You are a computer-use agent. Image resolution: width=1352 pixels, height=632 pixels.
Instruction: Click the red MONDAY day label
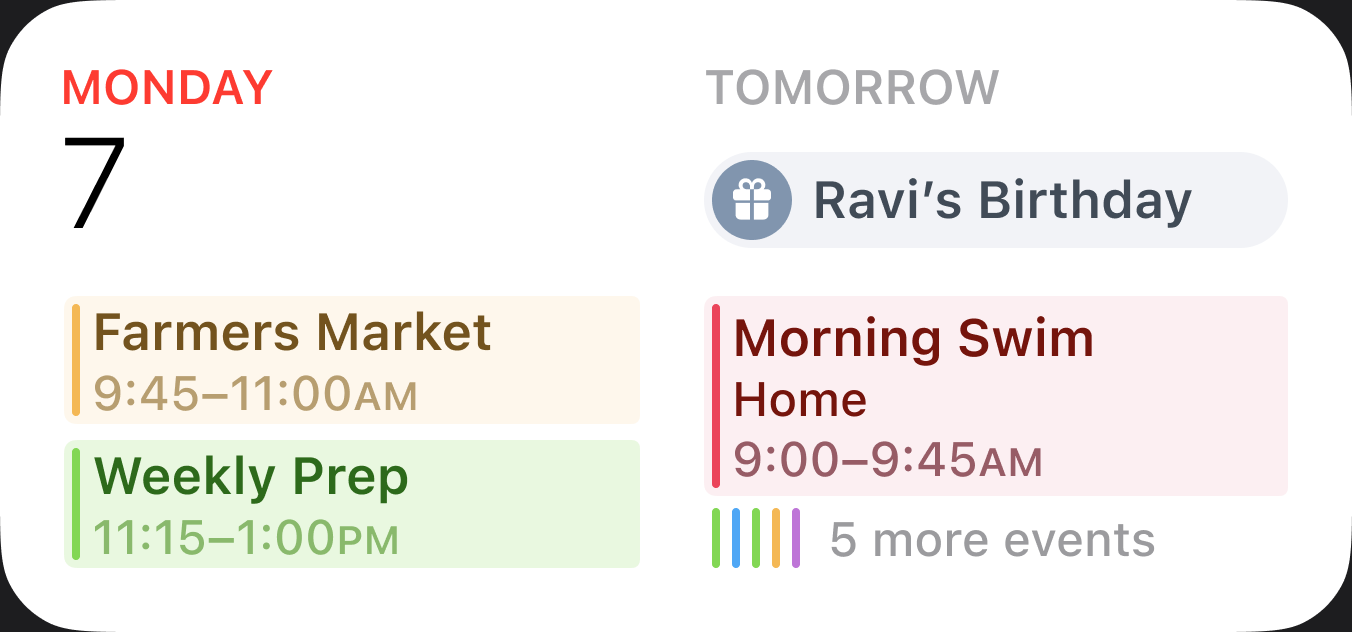tap(167, 88)
